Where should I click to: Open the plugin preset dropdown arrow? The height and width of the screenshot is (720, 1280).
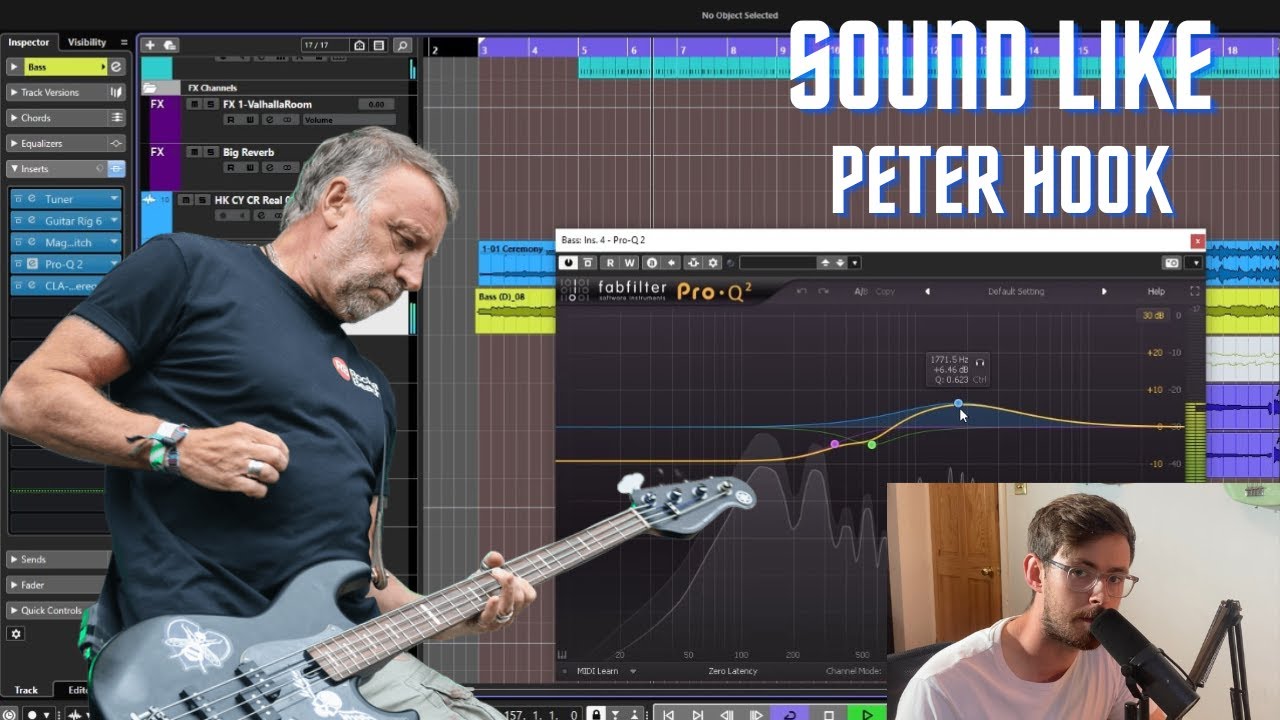(855, 263)
